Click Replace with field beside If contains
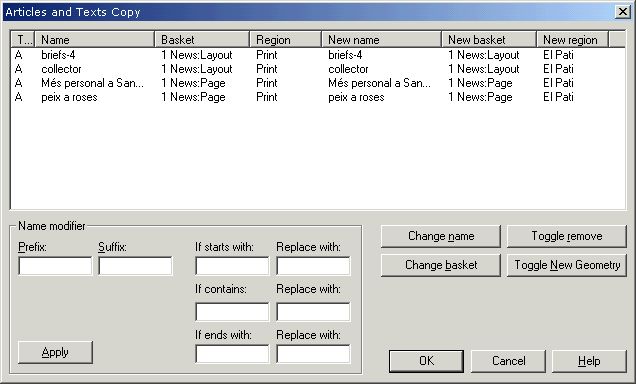This screenshot has height=384, width=636. tap(313, 312)
